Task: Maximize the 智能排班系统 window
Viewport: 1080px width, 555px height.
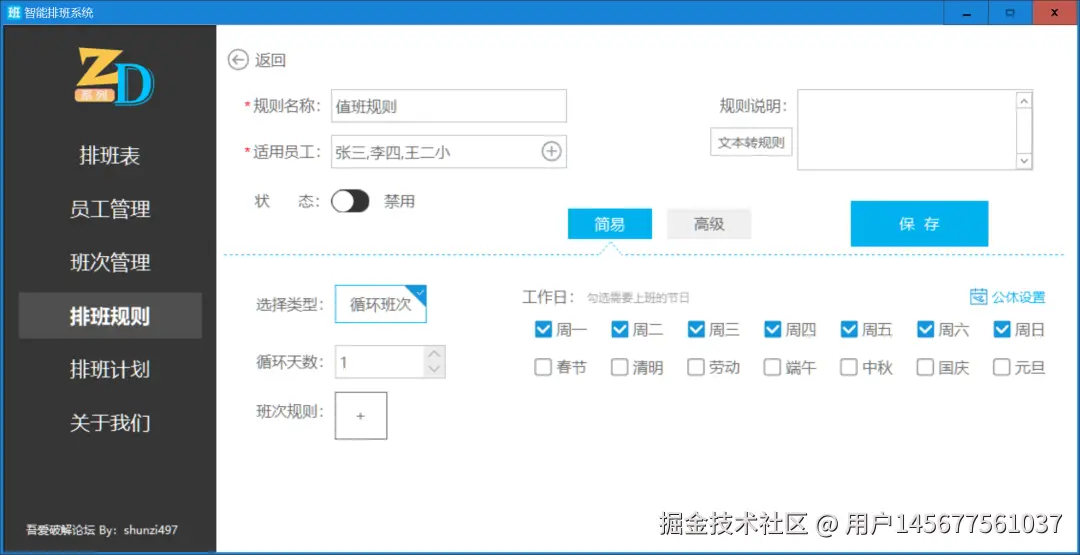Action: [1010, 12]
